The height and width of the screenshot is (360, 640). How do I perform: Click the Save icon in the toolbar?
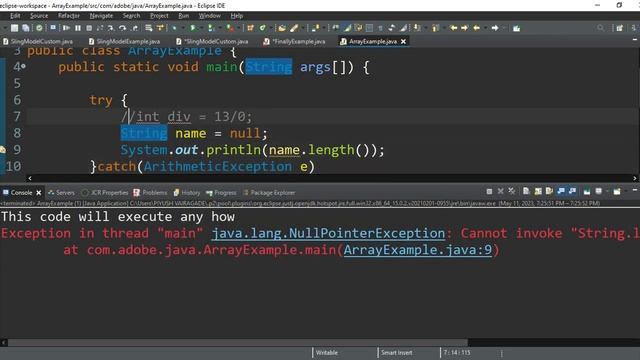[14, 28]
